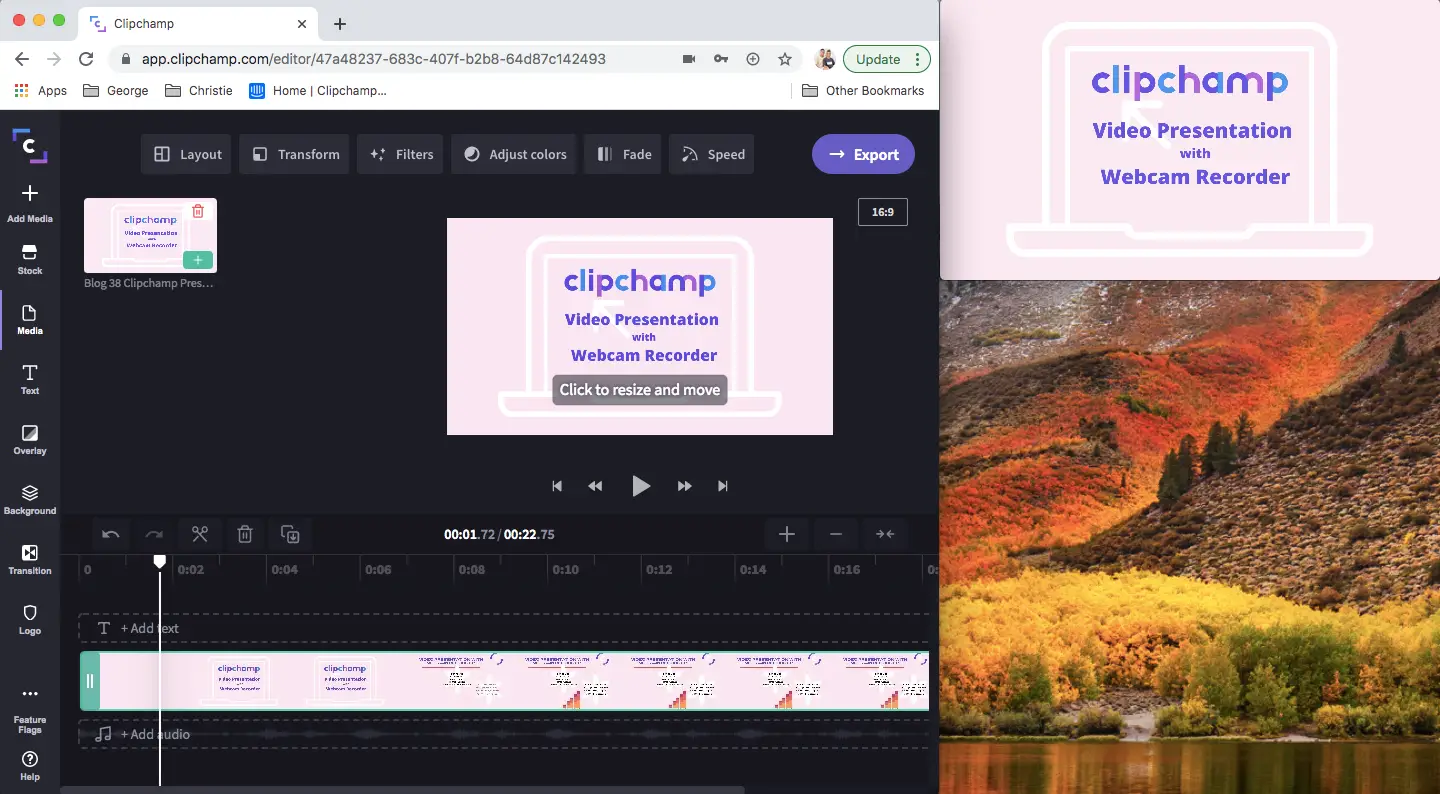Click the Chrome Update button
The width and height of the screenshot is (1440, 794).
click(x=887, y=59)
